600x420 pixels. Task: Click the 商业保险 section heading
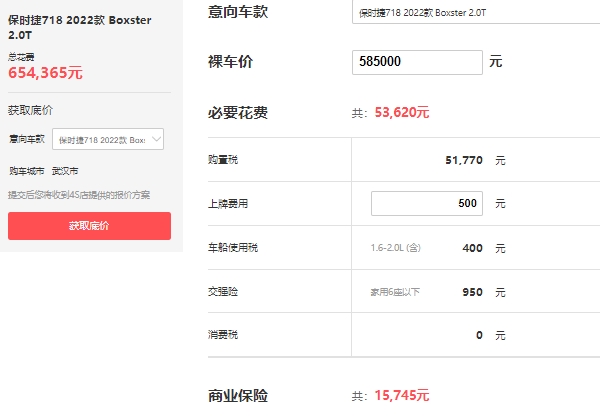237,396
